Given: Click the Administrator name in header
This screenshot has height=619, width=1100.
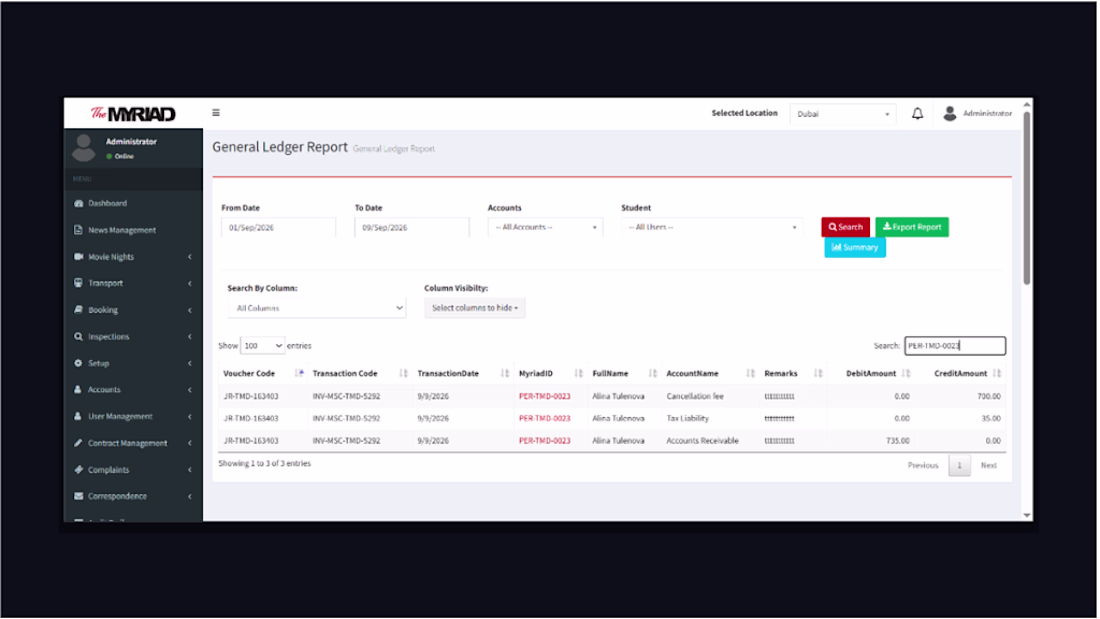Looking at the screenshot, I should click(987, 113).
